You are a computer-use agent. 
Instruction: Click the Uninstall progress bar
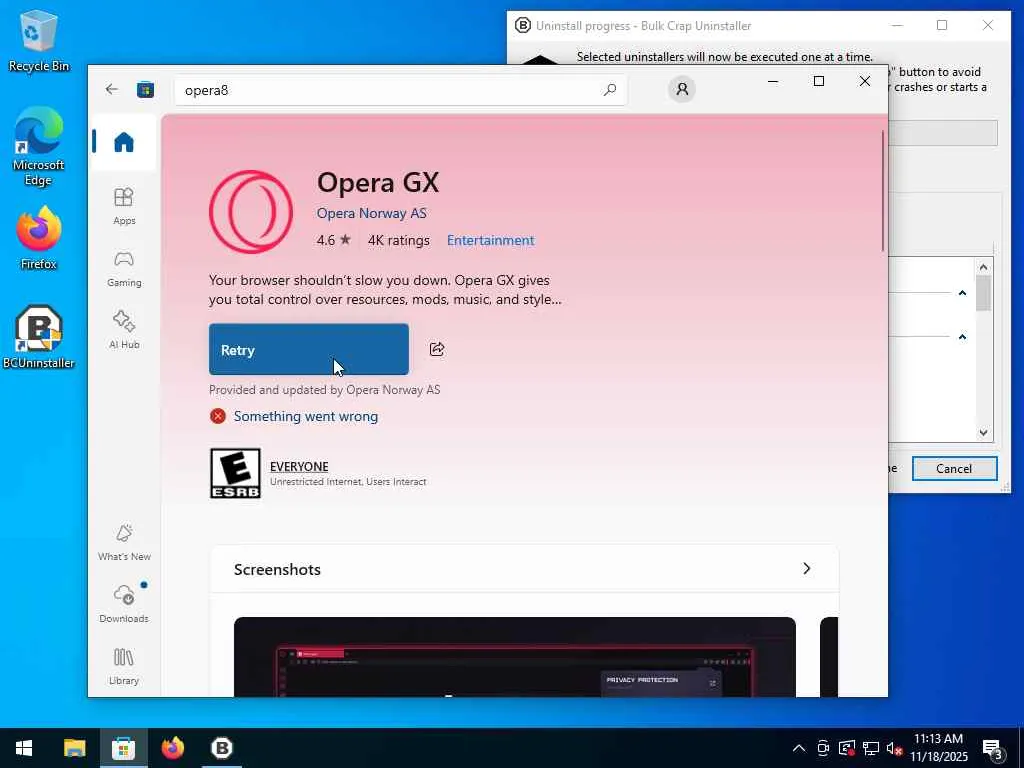coord(943,133)
